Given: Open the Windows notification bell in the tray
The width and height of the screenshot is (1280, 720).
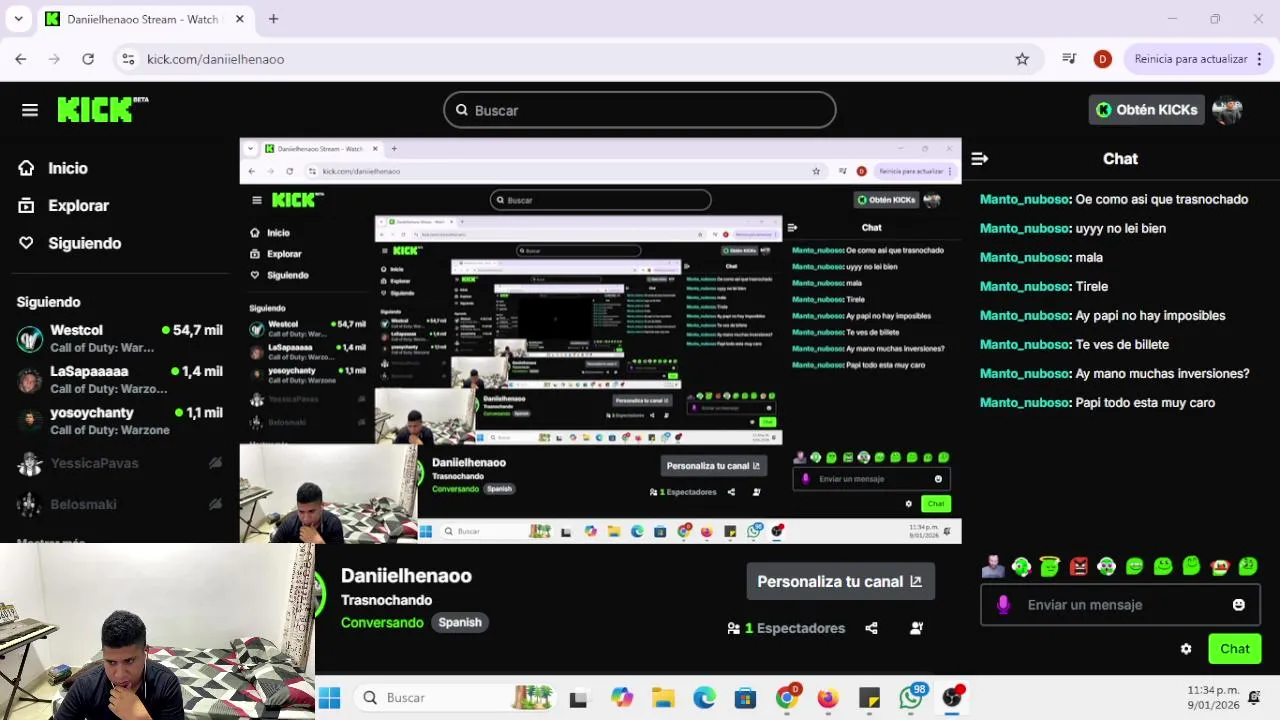Looking at the screenshot, I should 1254,697.
